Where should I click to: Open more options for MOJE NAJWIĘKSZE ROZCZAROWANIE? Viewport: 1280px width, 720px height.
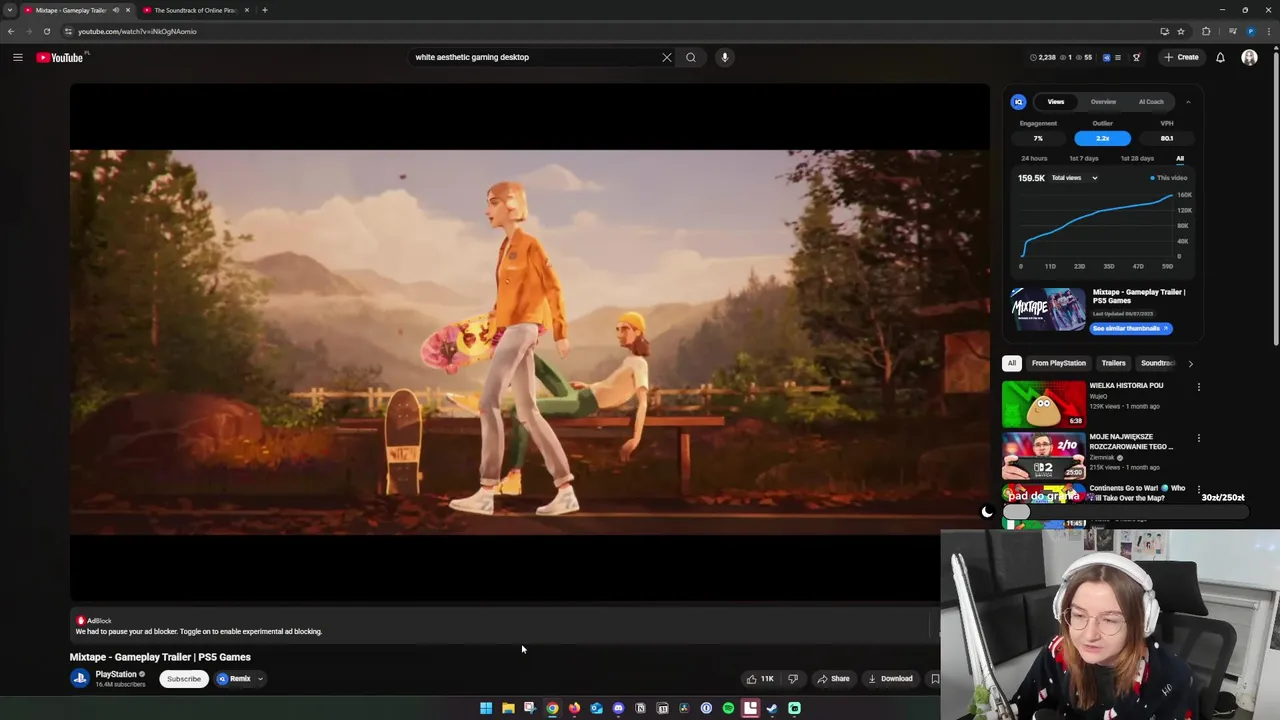pyautogui.click(x=1198, y=438)
